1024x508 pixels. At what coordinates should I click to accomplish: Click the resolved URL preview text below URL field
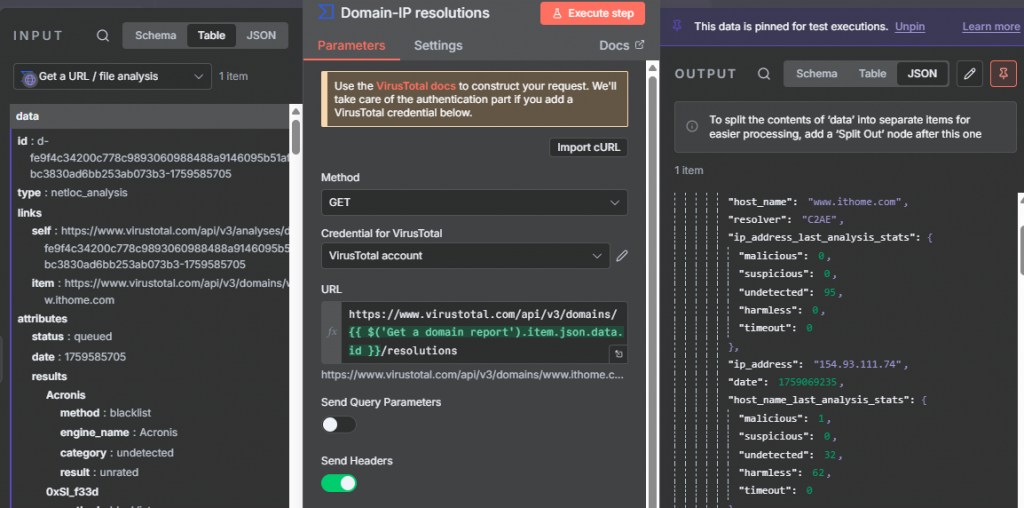pyautogui.click(x=472, y=375)
